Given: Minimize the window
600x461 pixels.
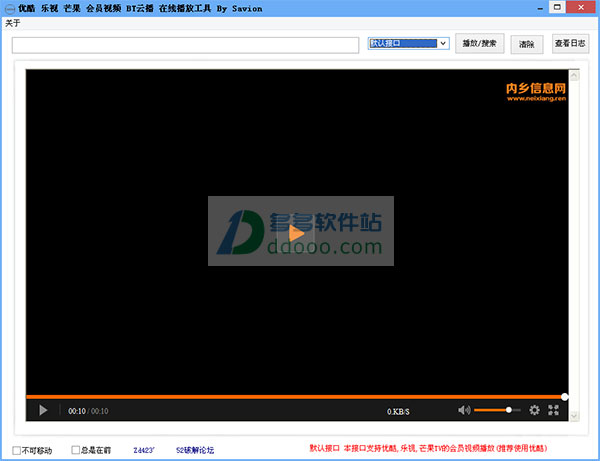Looking at the screenshot, I should click(x=540, y=8).
